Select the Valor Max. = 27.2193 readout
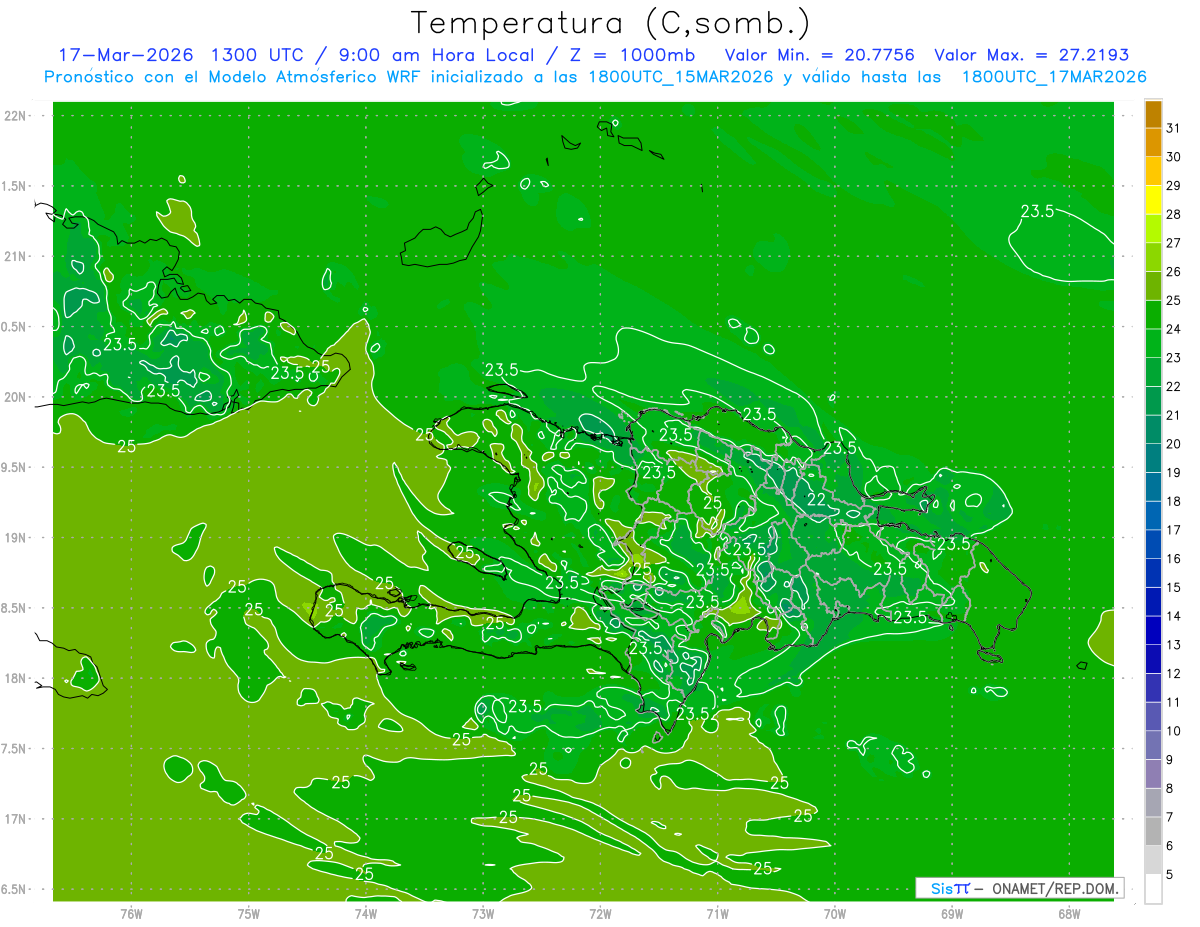The image size is (1200, 927). coord(1031,55)
